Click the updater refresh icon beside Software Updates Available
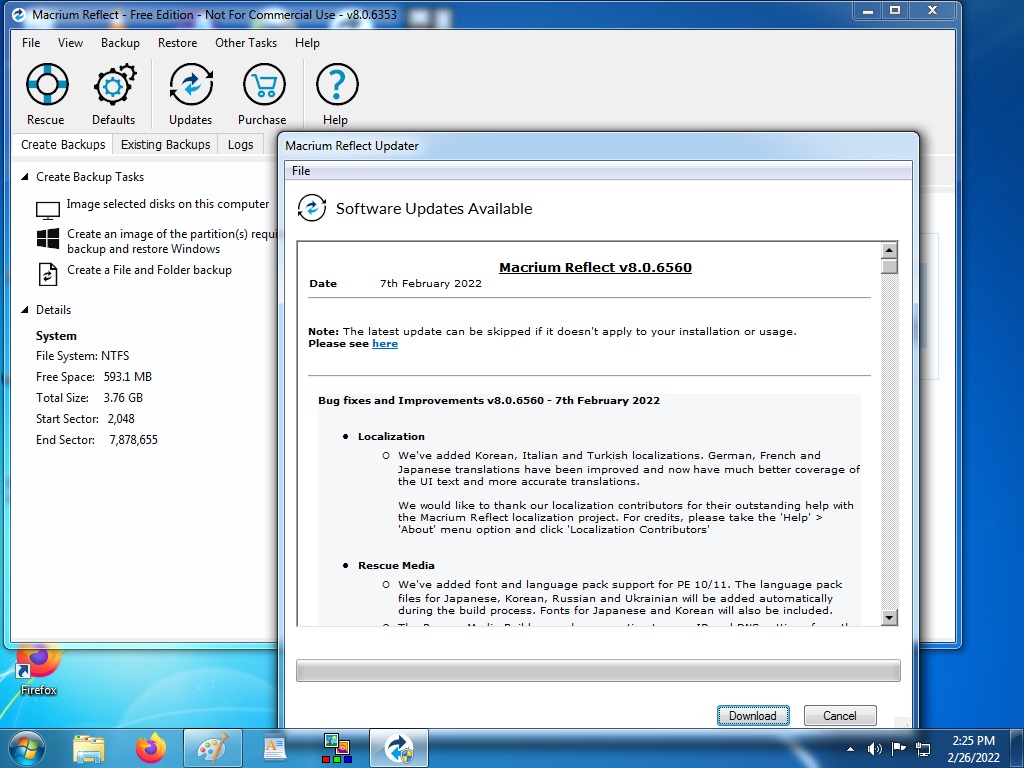Viewport: 1024px width, 768px height. pos(312,208)
